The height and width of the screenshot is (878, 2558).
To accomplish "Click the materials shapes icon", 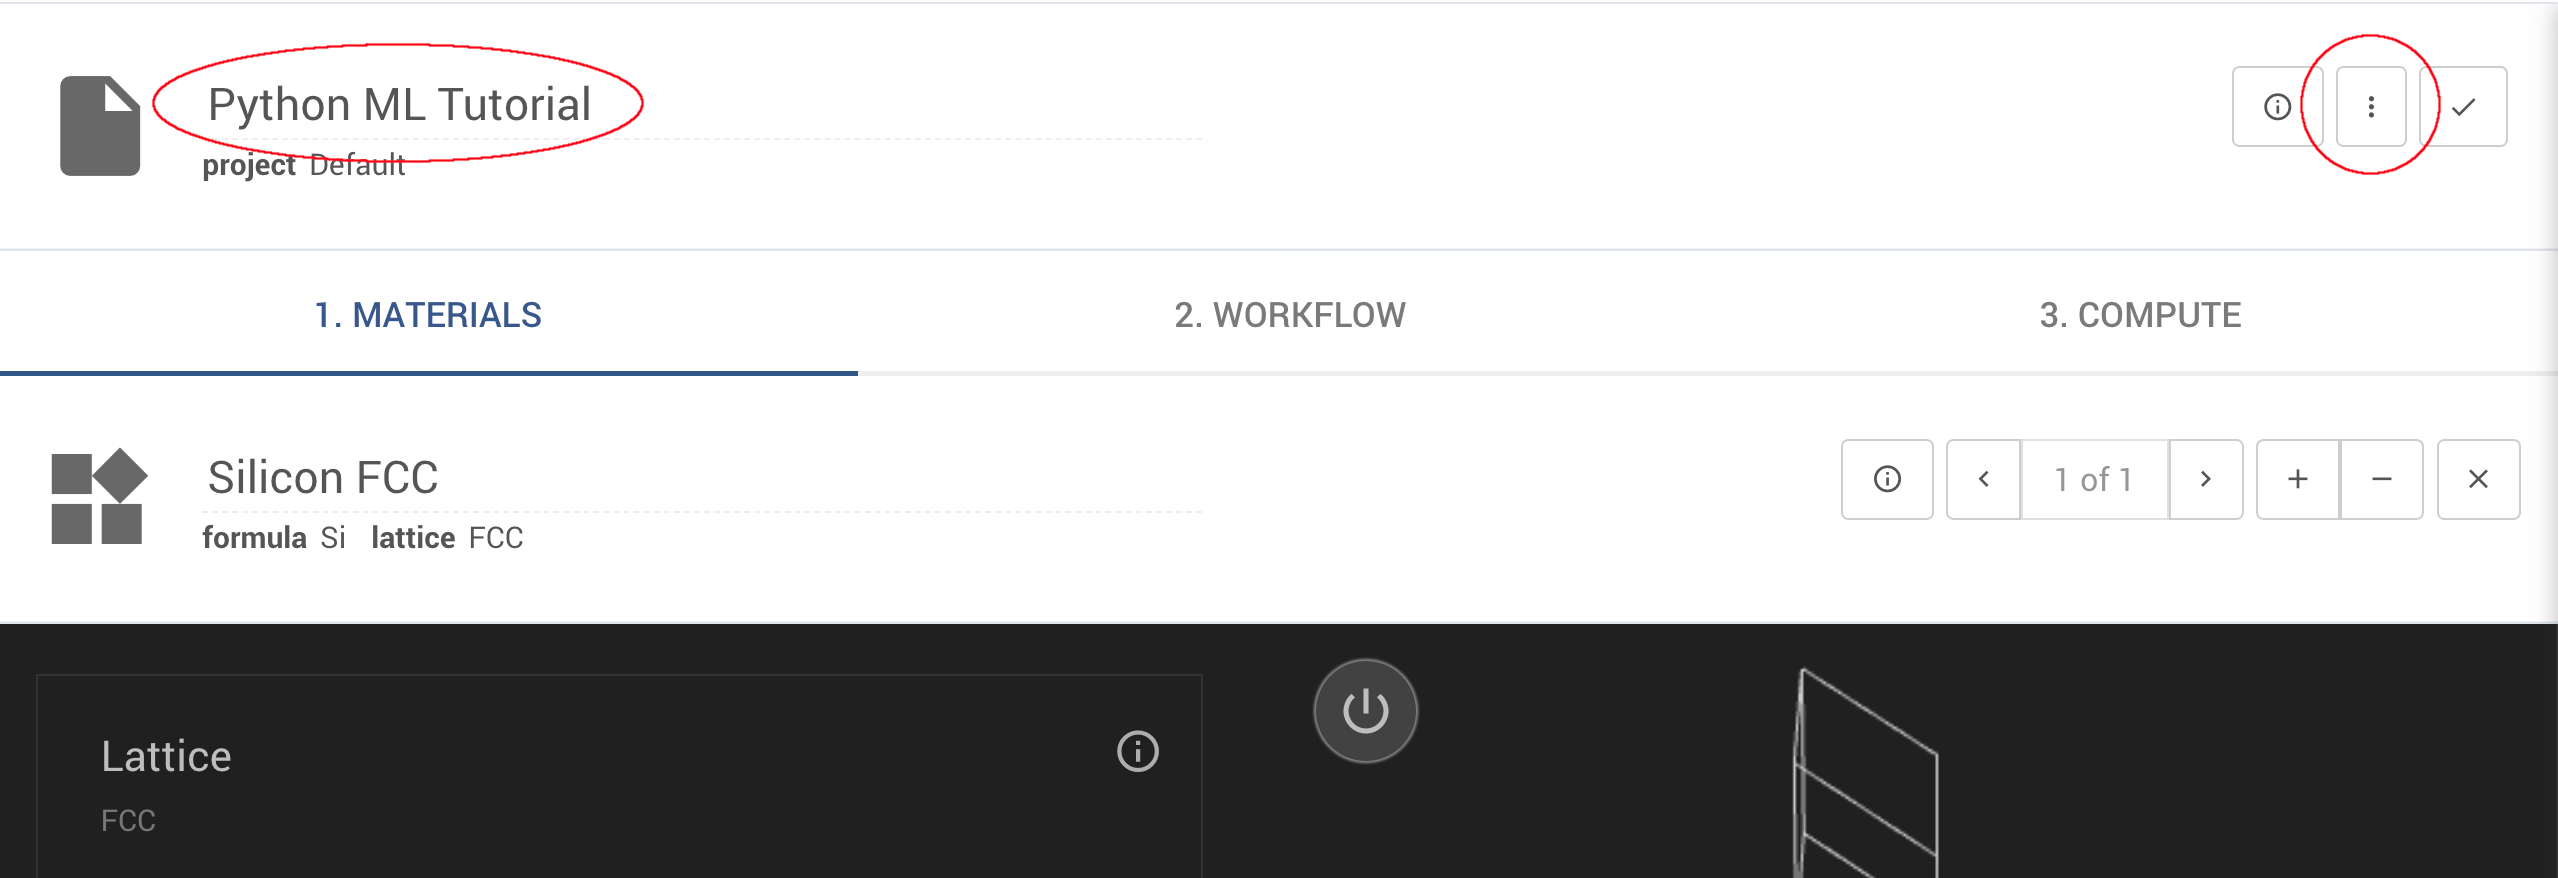I will click(98, 496).
